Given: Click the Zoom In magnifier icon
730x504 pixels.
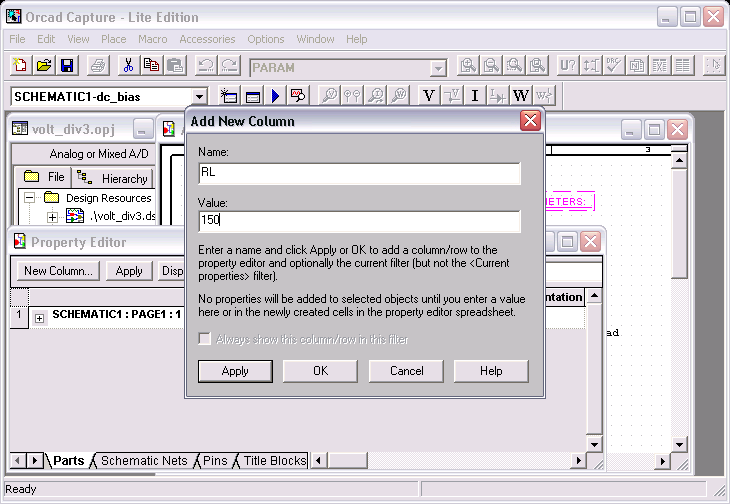Looking at the screenshot, I should (468, 66).
